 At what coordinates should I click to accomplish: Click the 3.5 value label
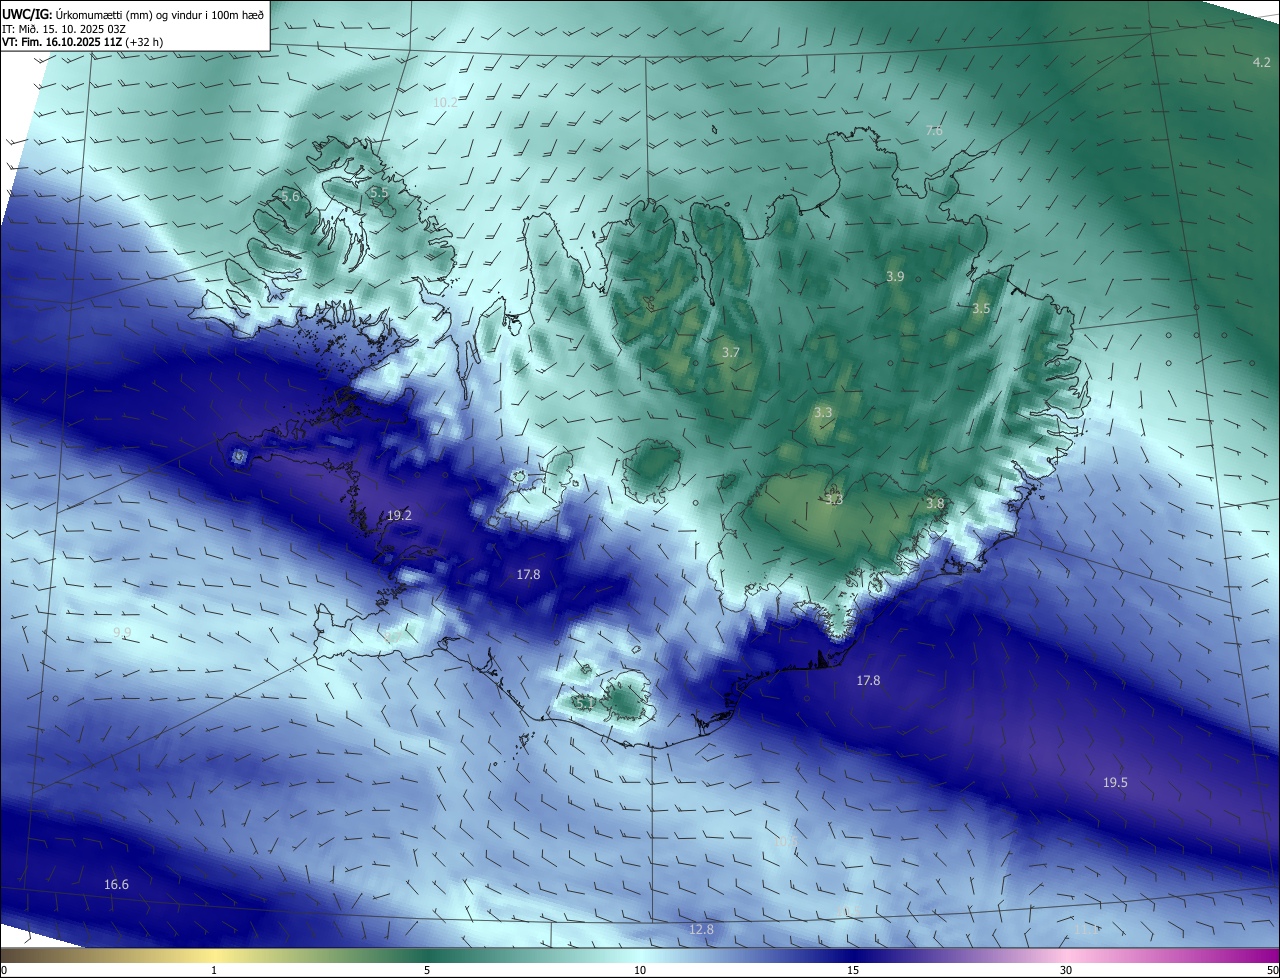click(x=981, y=309)
